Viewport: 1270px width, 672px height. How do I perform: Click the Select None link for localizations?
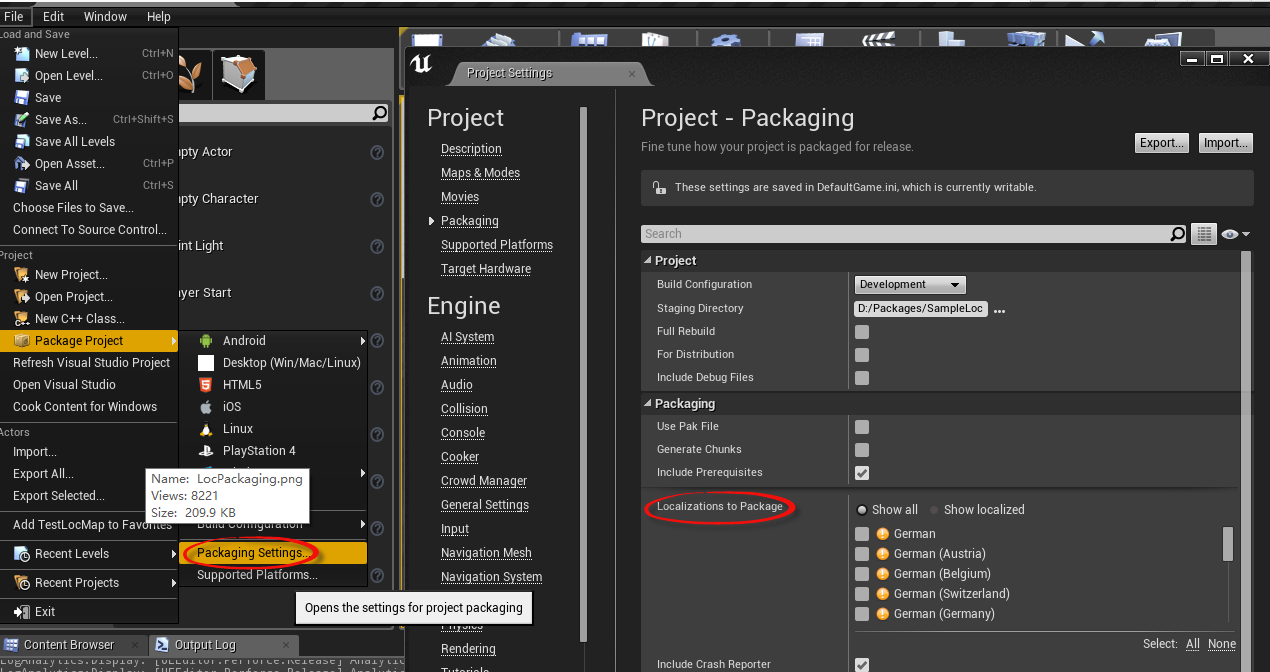tap(1222, 644)
